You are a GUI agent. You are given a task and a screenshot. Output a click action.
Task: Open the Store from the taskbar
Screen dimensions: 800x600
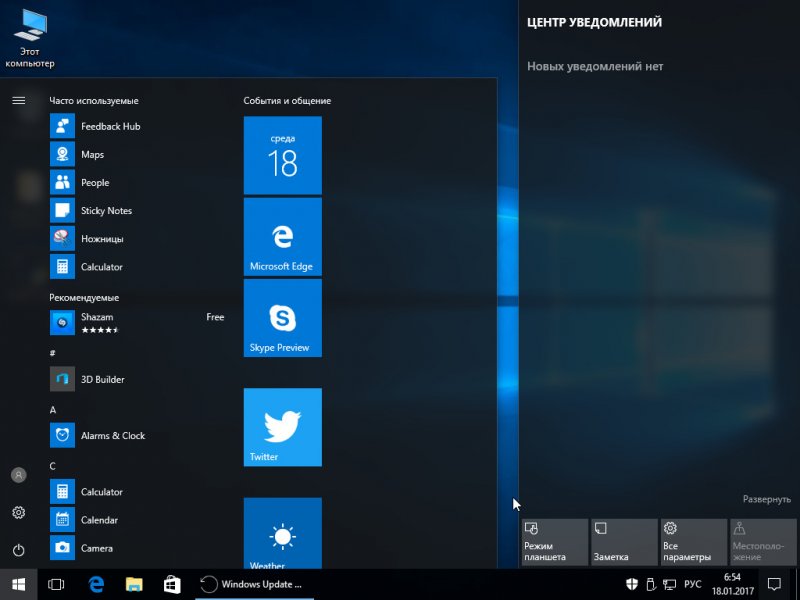click(172, 584)
